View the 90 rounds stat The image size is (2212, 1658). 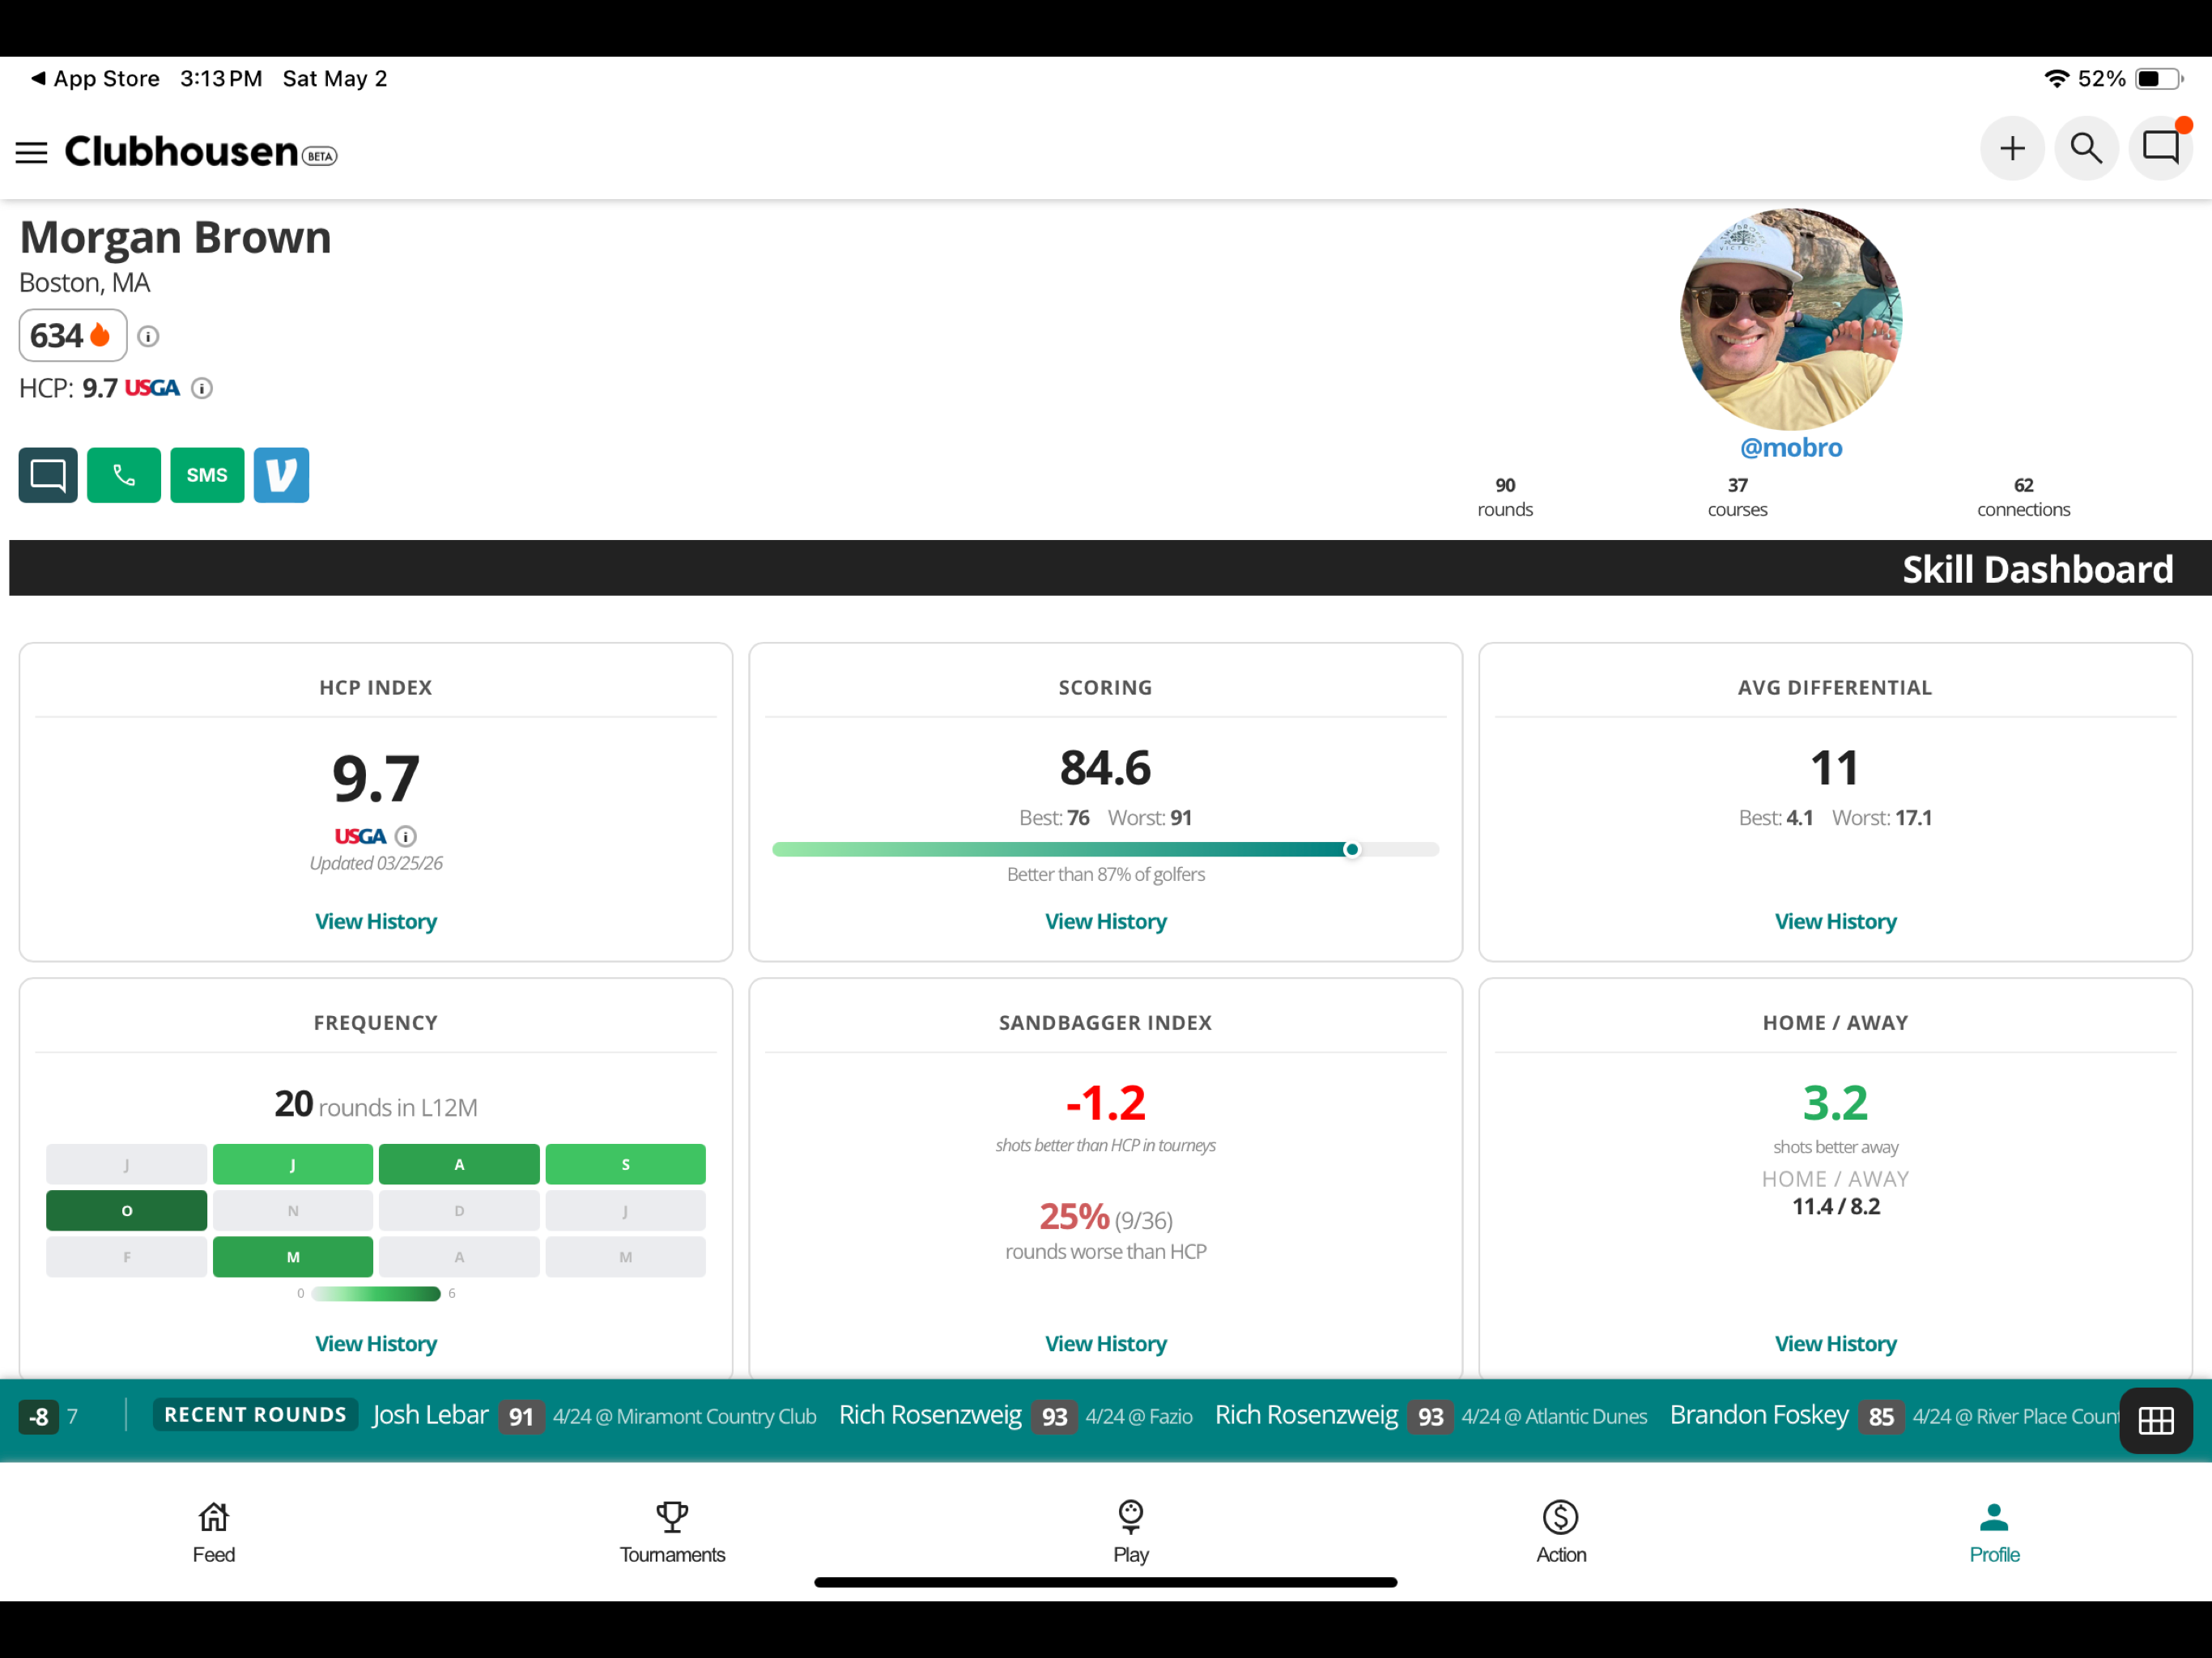(1504, 497)
